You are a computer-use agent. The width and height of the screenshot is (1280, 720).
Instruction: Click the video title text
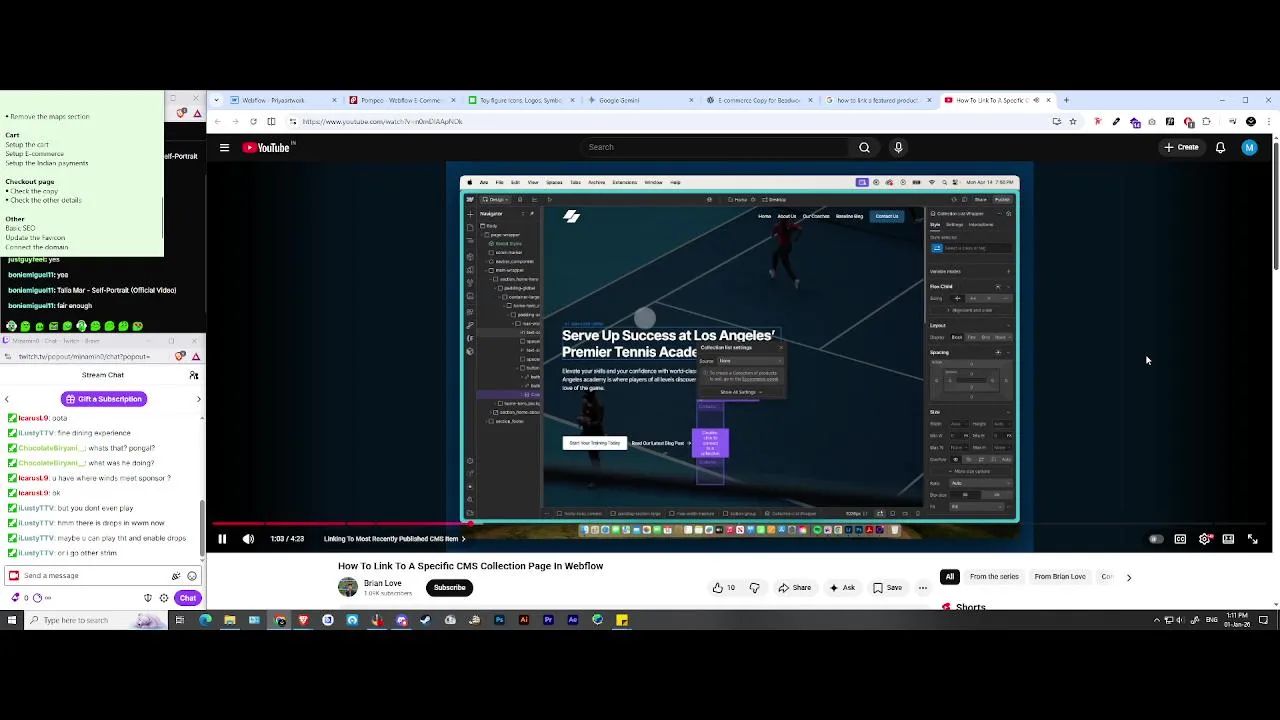coord(470,566)
